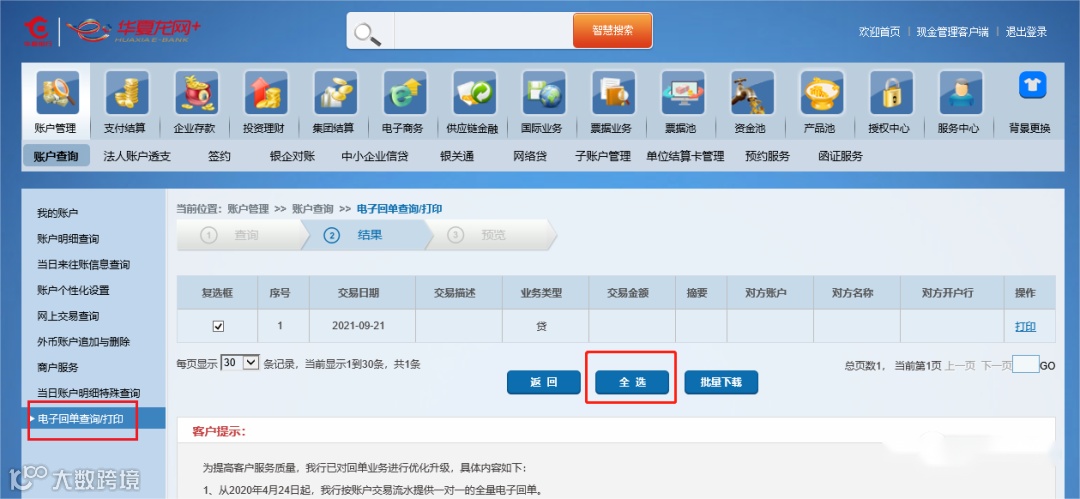This screenshot has height=499, width=1080.
Task: Uncheck the checkbox for record 1
Action: [x=218, y=327]
